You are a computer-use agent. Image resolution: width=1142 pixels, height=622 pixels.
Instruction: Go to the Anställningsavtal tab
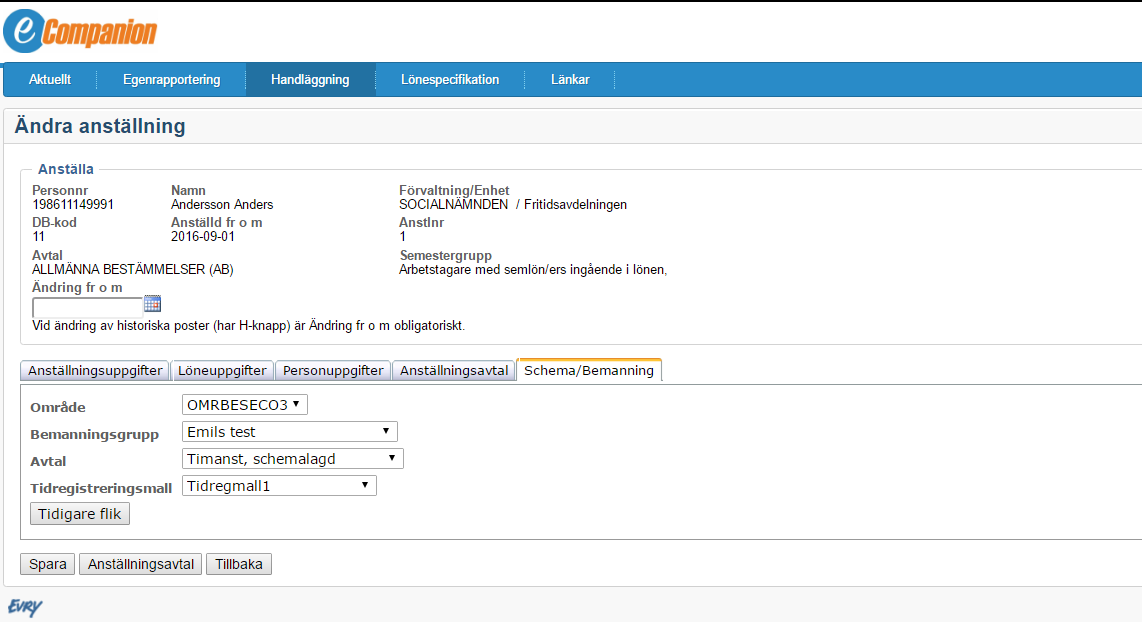454,370
